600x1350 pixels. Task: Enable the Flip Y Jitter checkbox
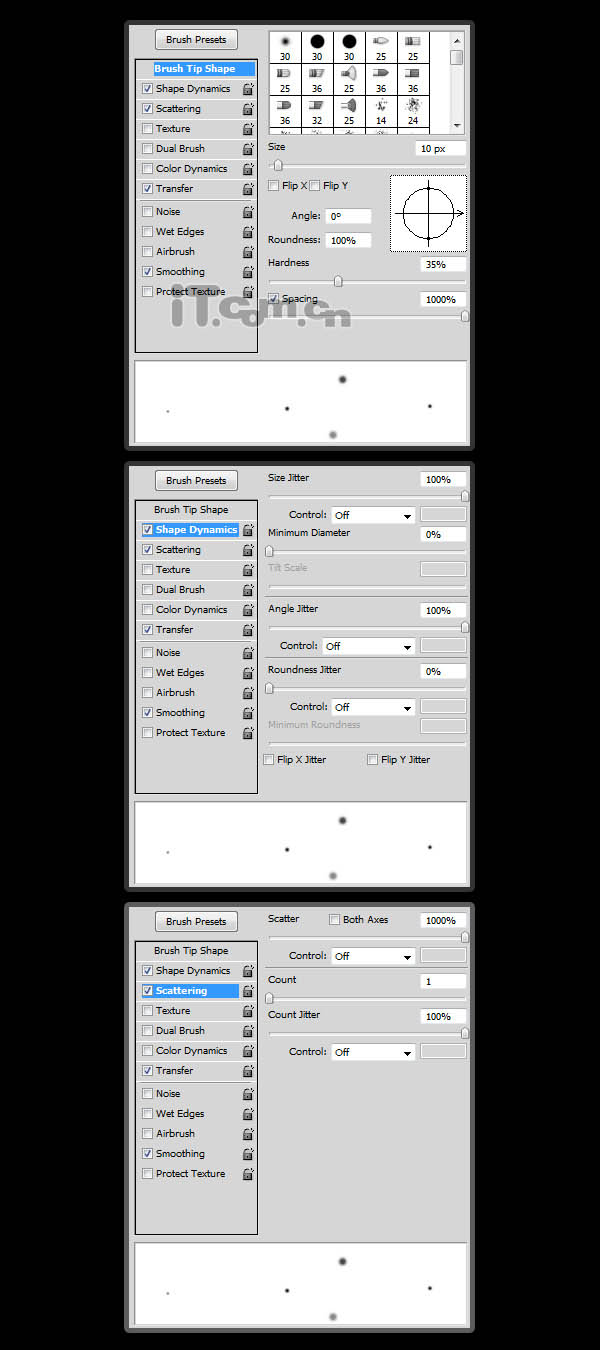point(373,760)
